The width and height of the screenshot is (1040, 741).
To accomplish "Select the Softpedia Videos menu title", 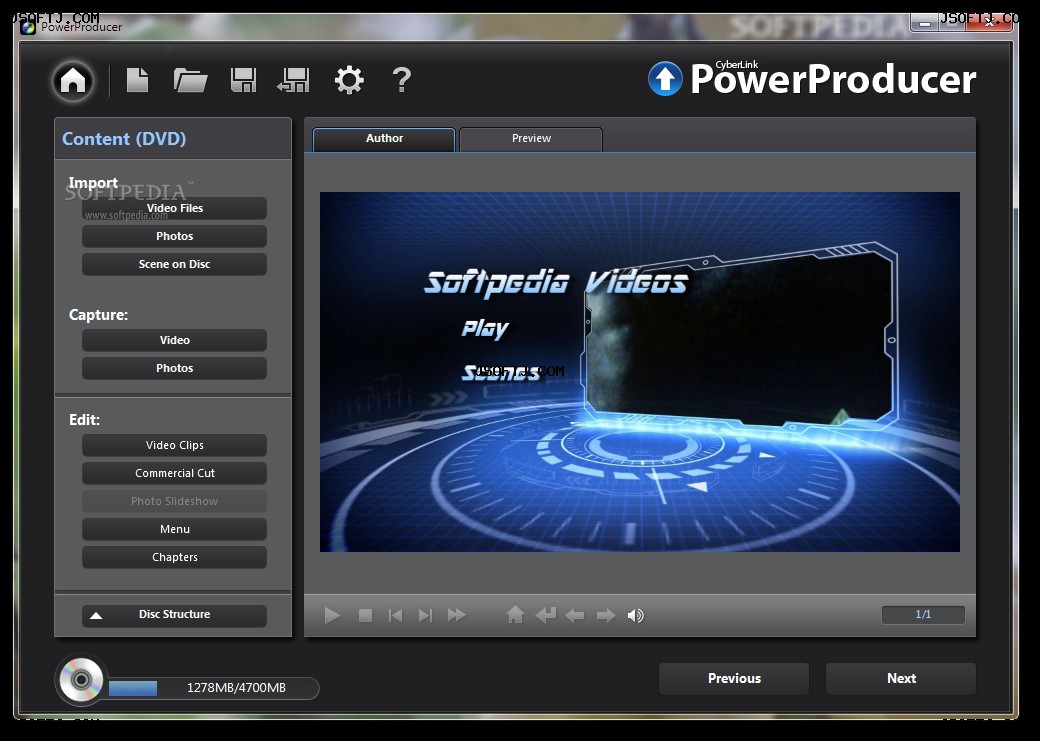I will point(556,282).
